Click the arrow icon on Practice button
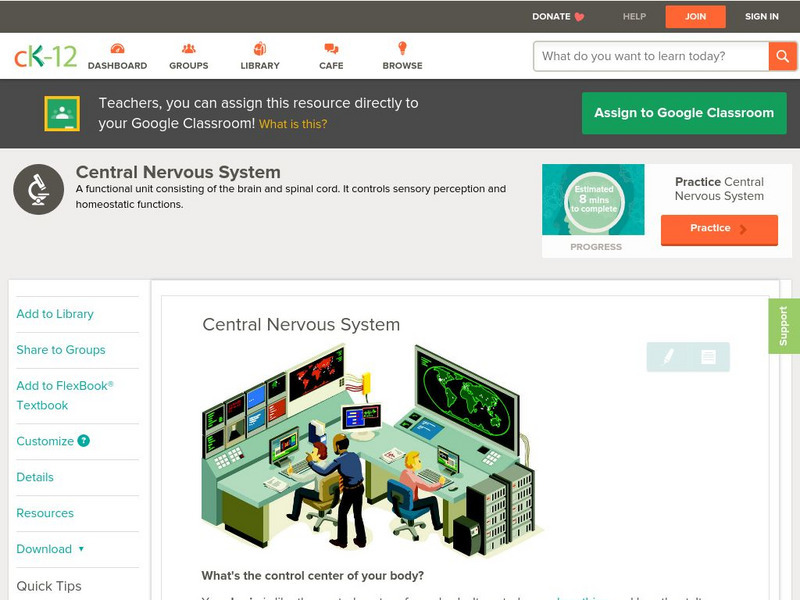This screenshot has height=600, width=800. tap(743, 229)
